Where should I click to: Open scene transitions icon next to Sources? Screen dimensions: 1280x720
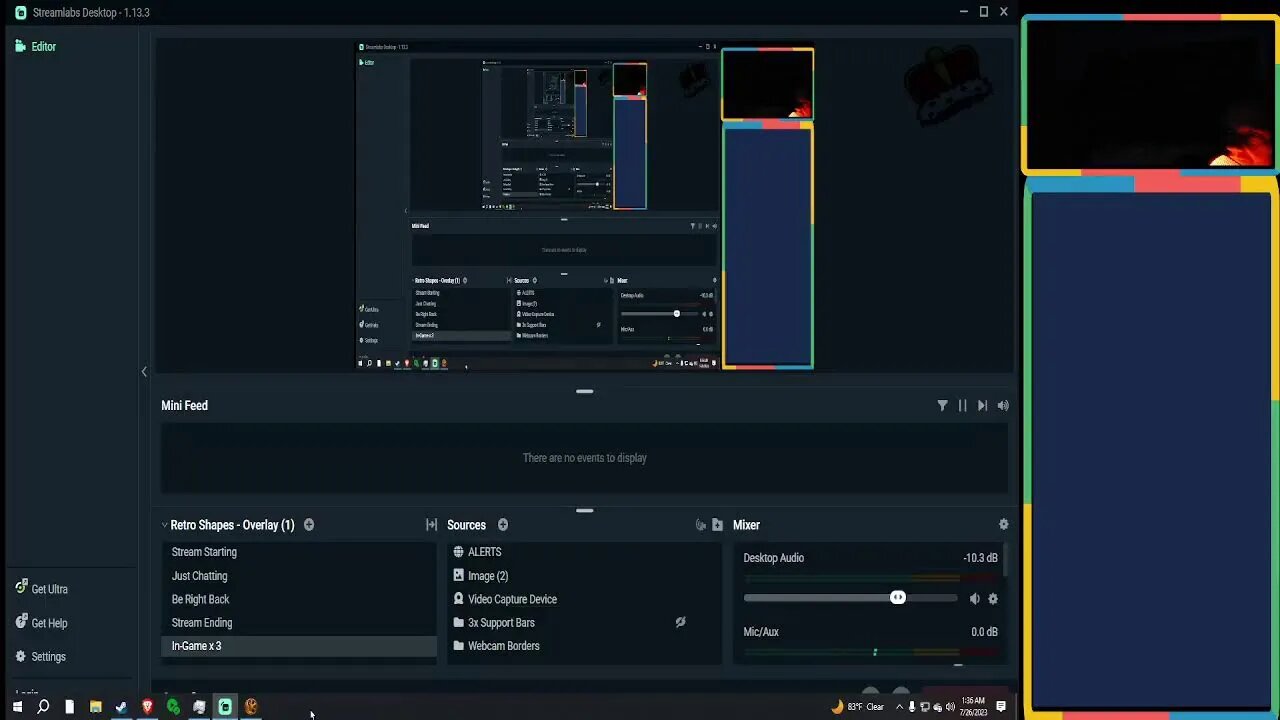point(432,525)
